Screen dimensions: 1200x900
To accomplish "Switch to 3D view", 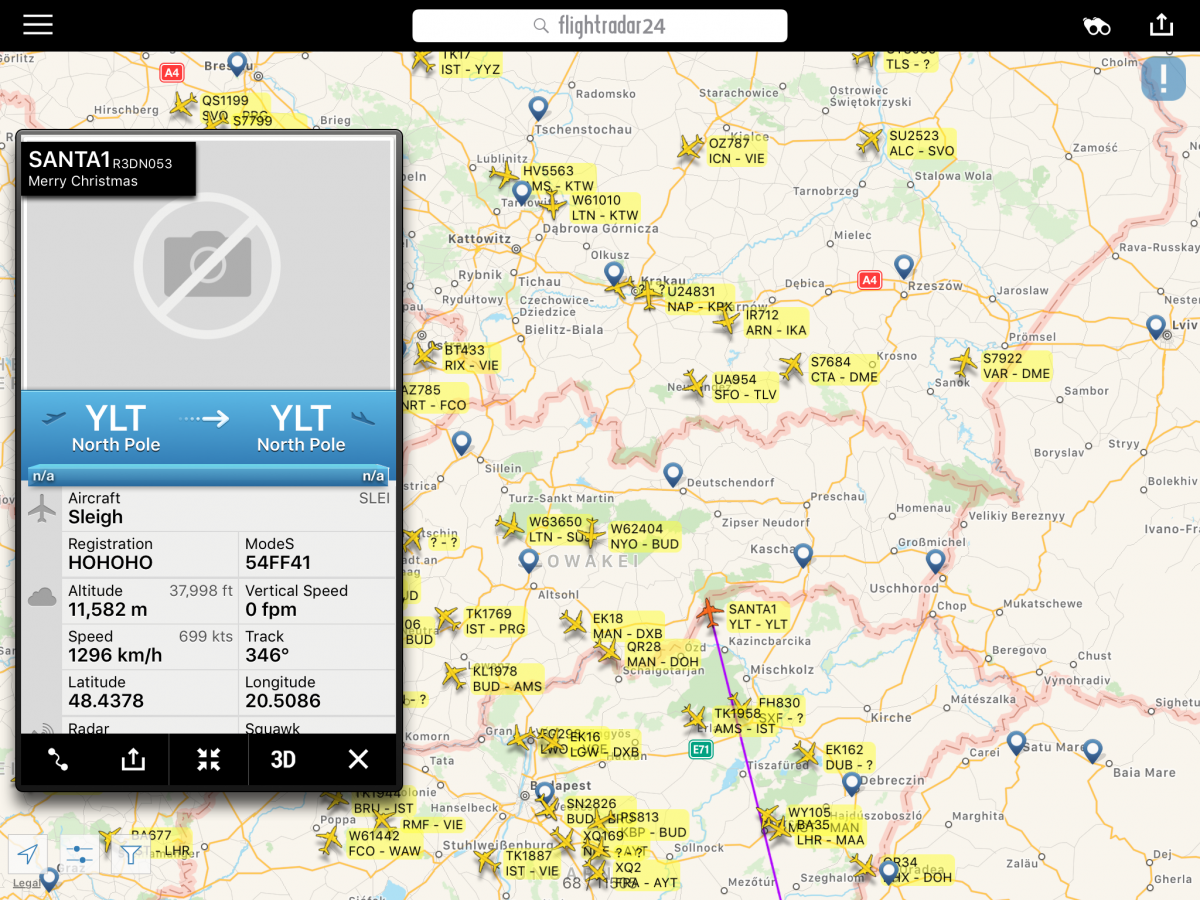I will coord(283,760).
